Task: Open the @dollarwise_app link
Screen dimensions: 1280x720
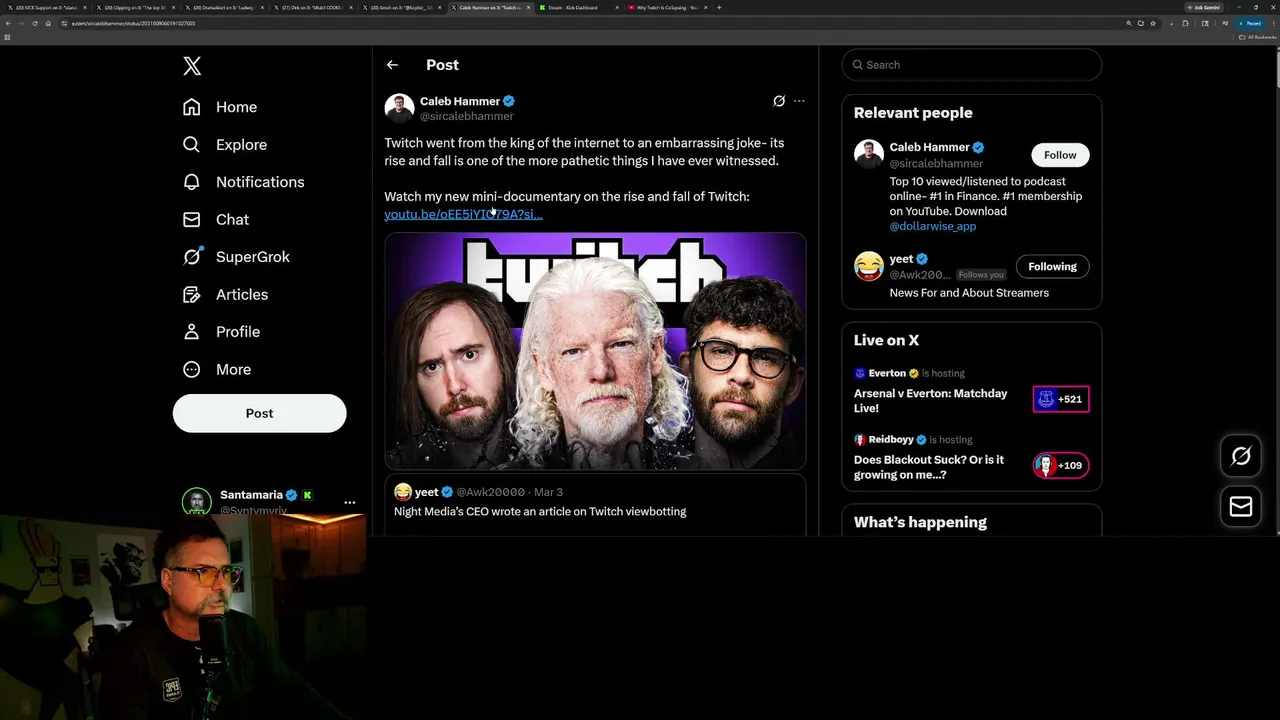Action: click(x=933, y=226)
